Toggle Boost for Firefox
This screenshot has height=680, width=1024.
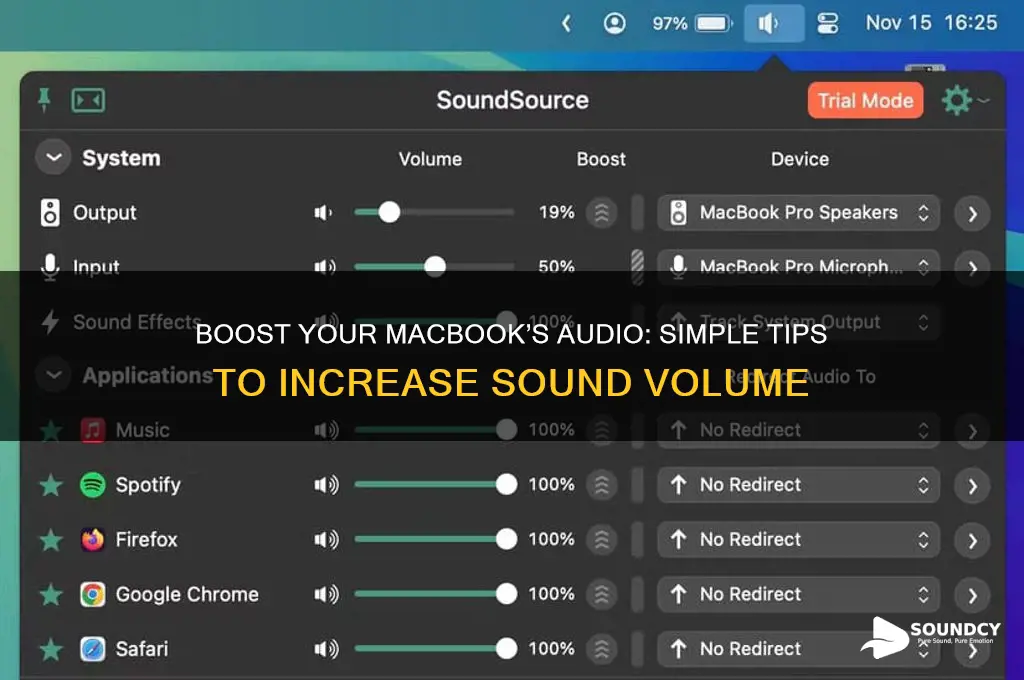pos(601,540)
